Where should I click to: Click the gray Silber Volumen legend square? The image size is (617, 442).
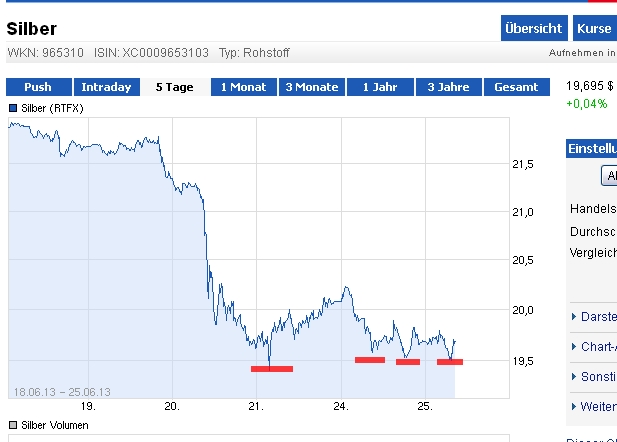pyautogui.click(x=13, y=425)
